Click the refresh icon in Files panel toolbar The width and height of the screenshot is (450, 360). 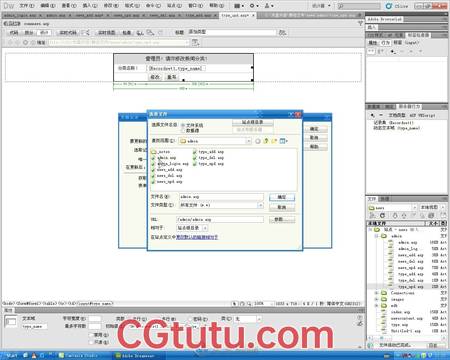pyautogui.click(x=382, y=215)
